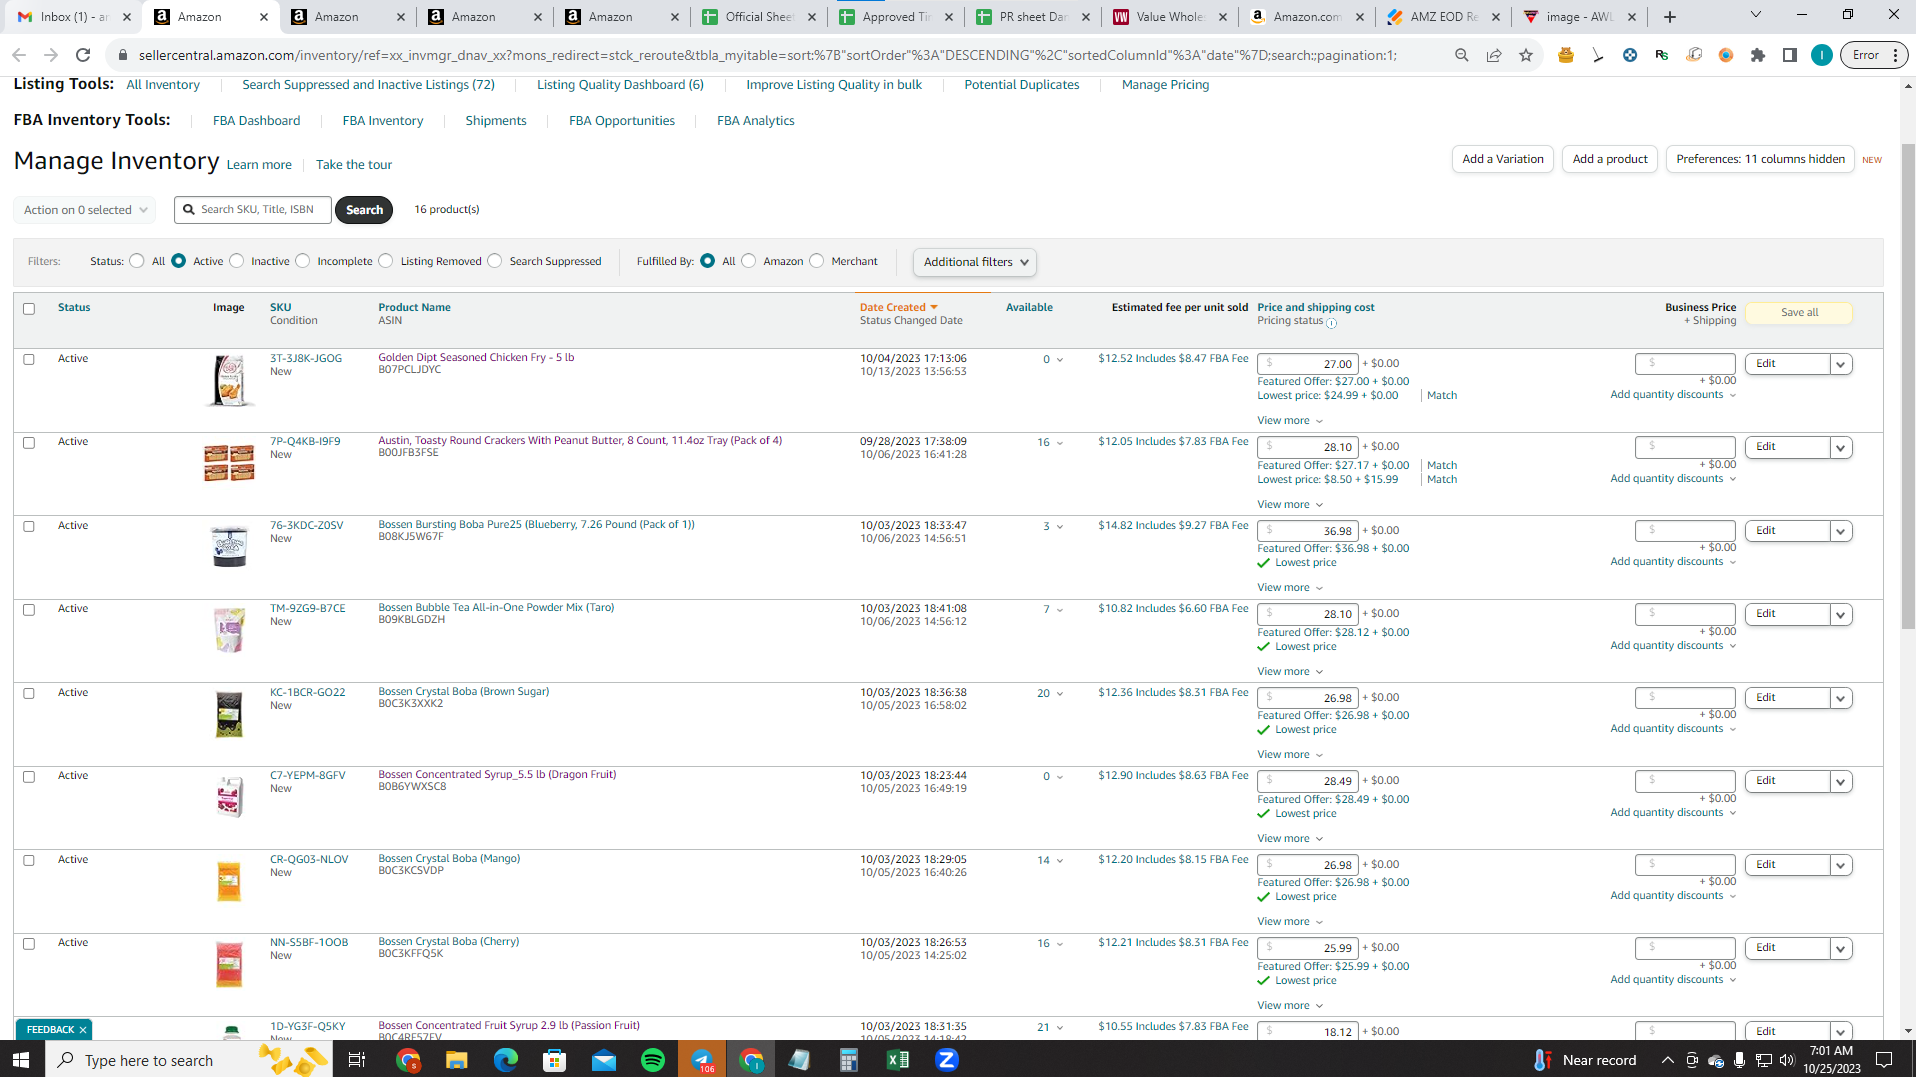Filter by Fulfilled By Amazon
1916x1077 pixels.
(x=749, y=261)
